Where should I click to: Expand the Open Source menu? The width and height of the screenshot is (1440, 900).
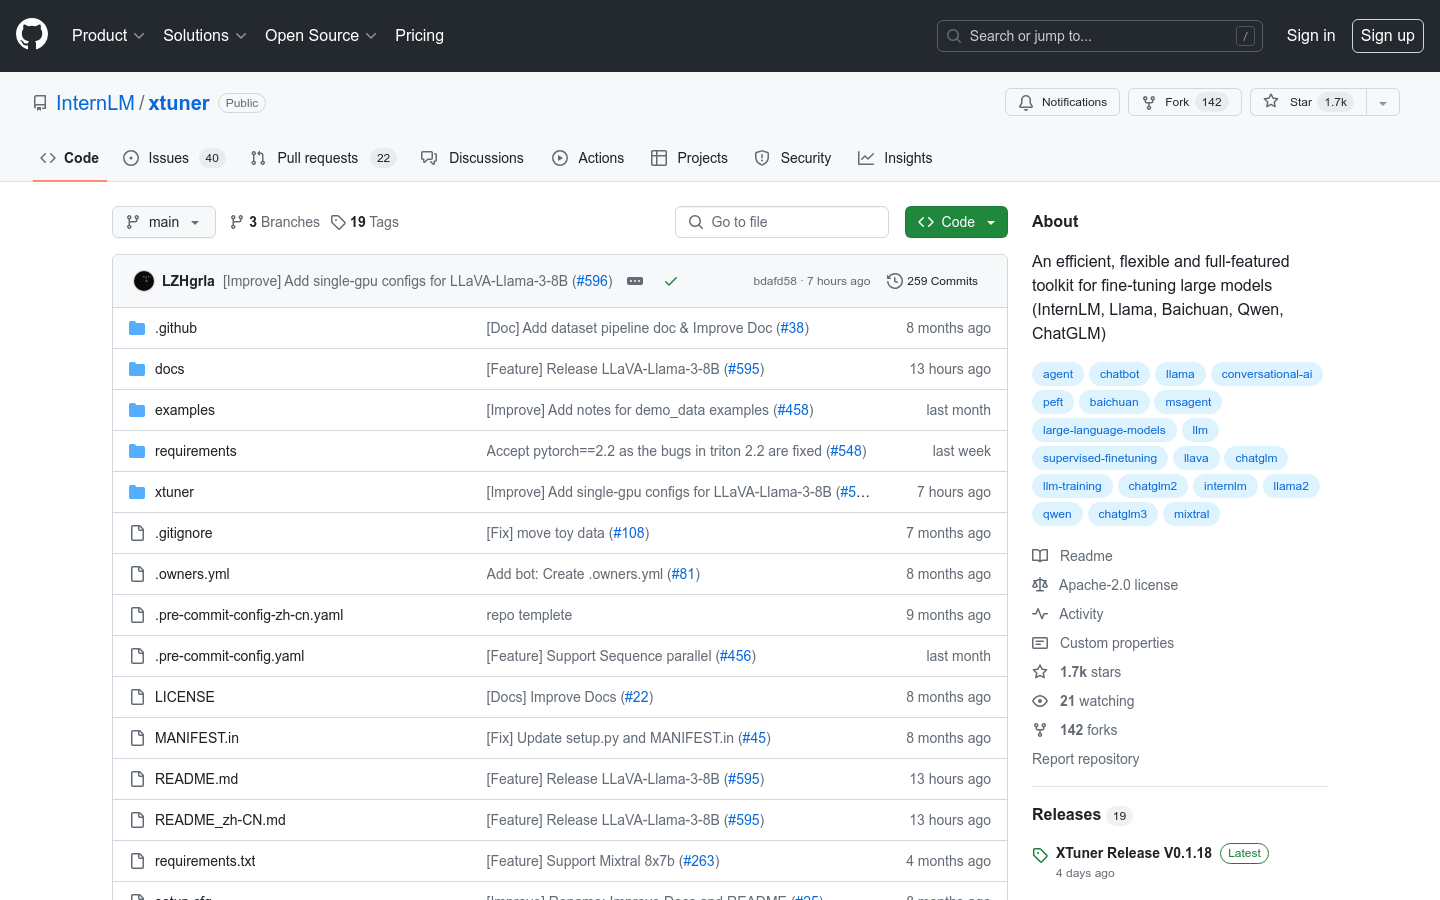click(x=320, y=35)
